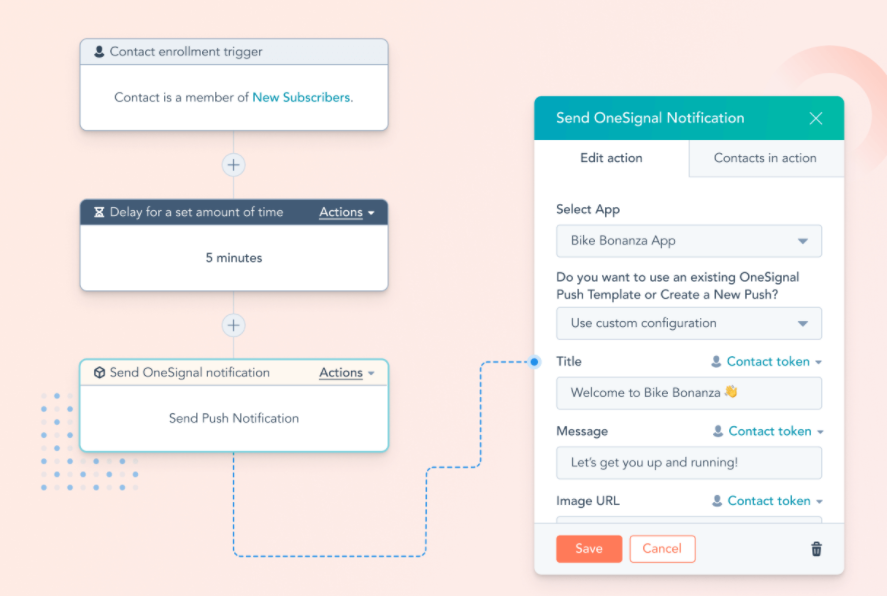Viewport: 887px width, 596px height.
Task: Click the contact token person icon beside Title
Action: pyautogui.click(x=718, y=361)
